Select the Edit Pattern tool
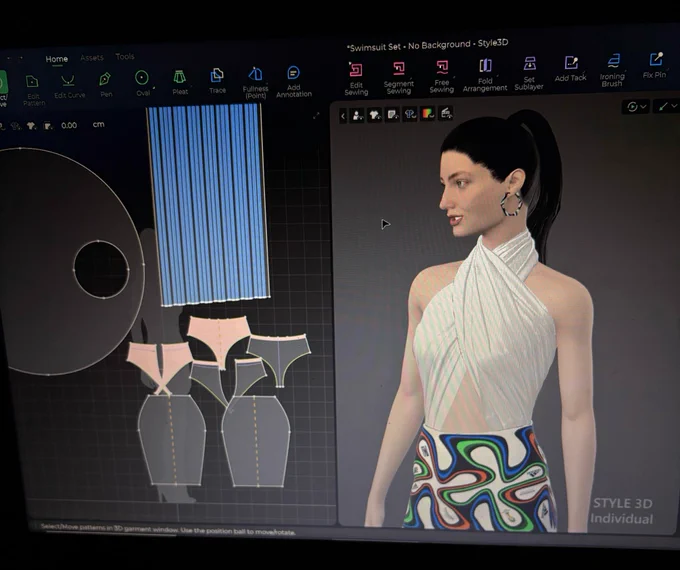The image size is (680, 570). click(x=33, y=89)
